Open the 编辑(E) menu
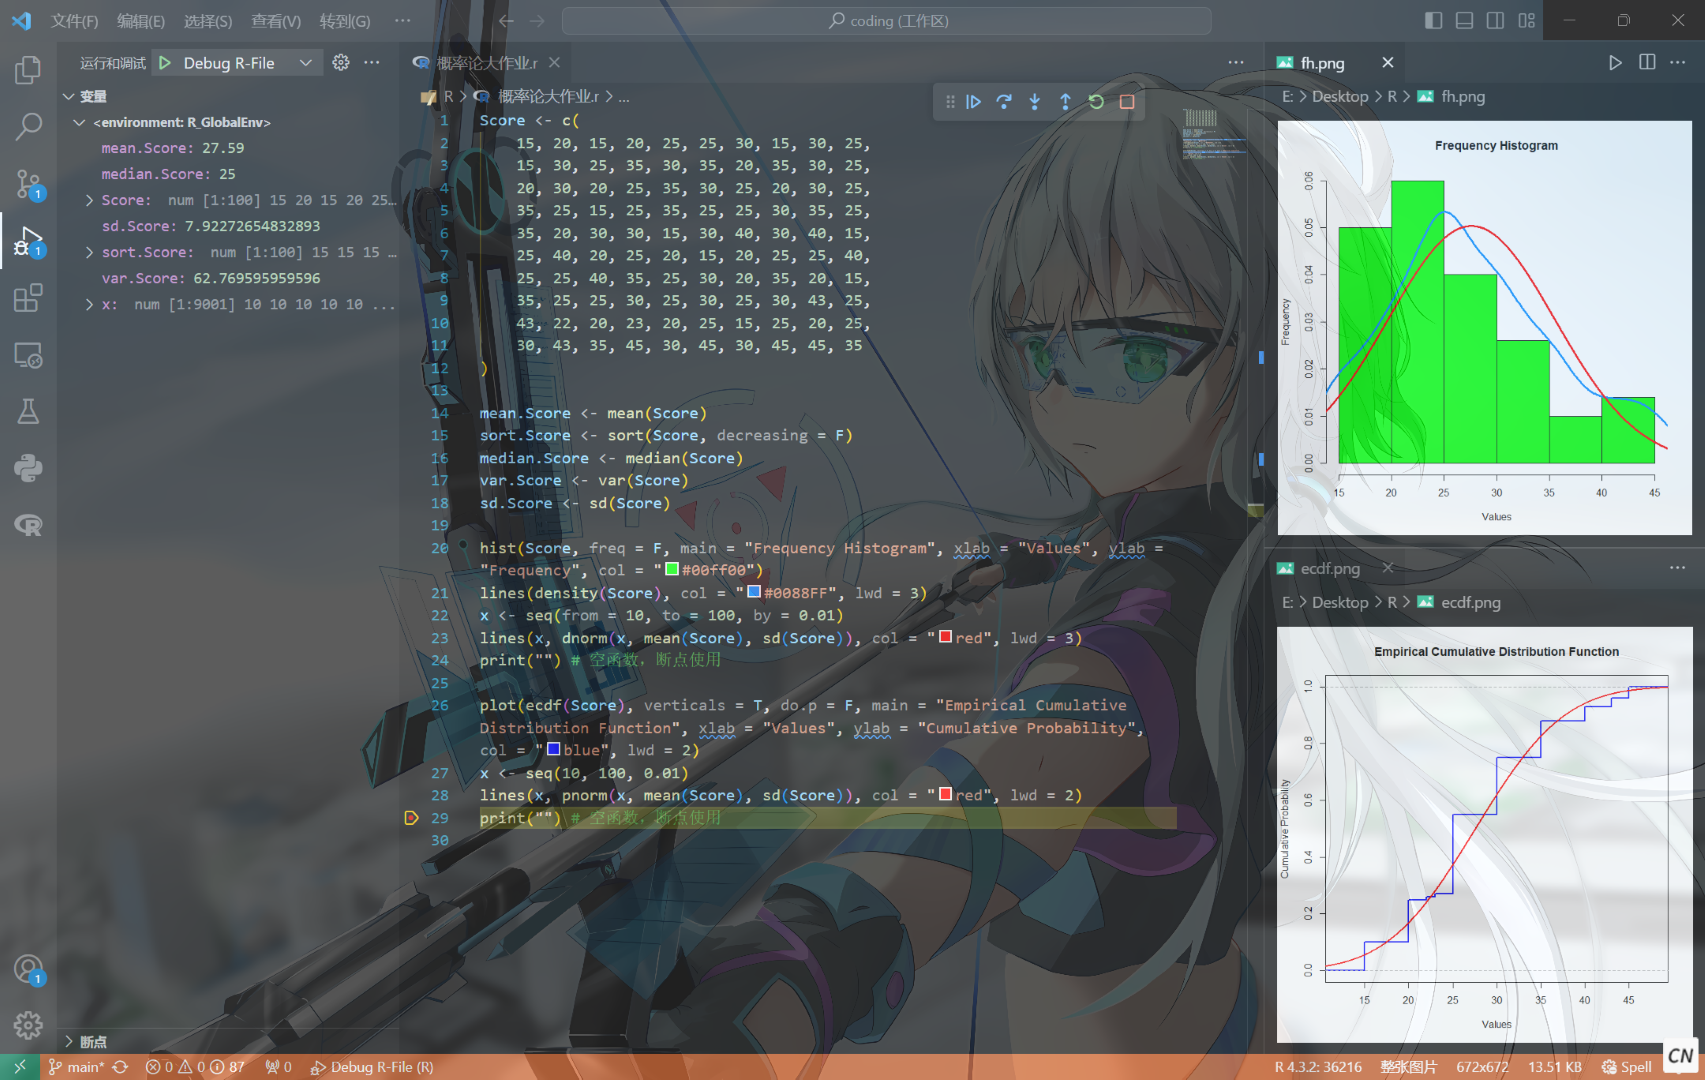Screen dimensions: 1705x1080 (x=141, y=21)
